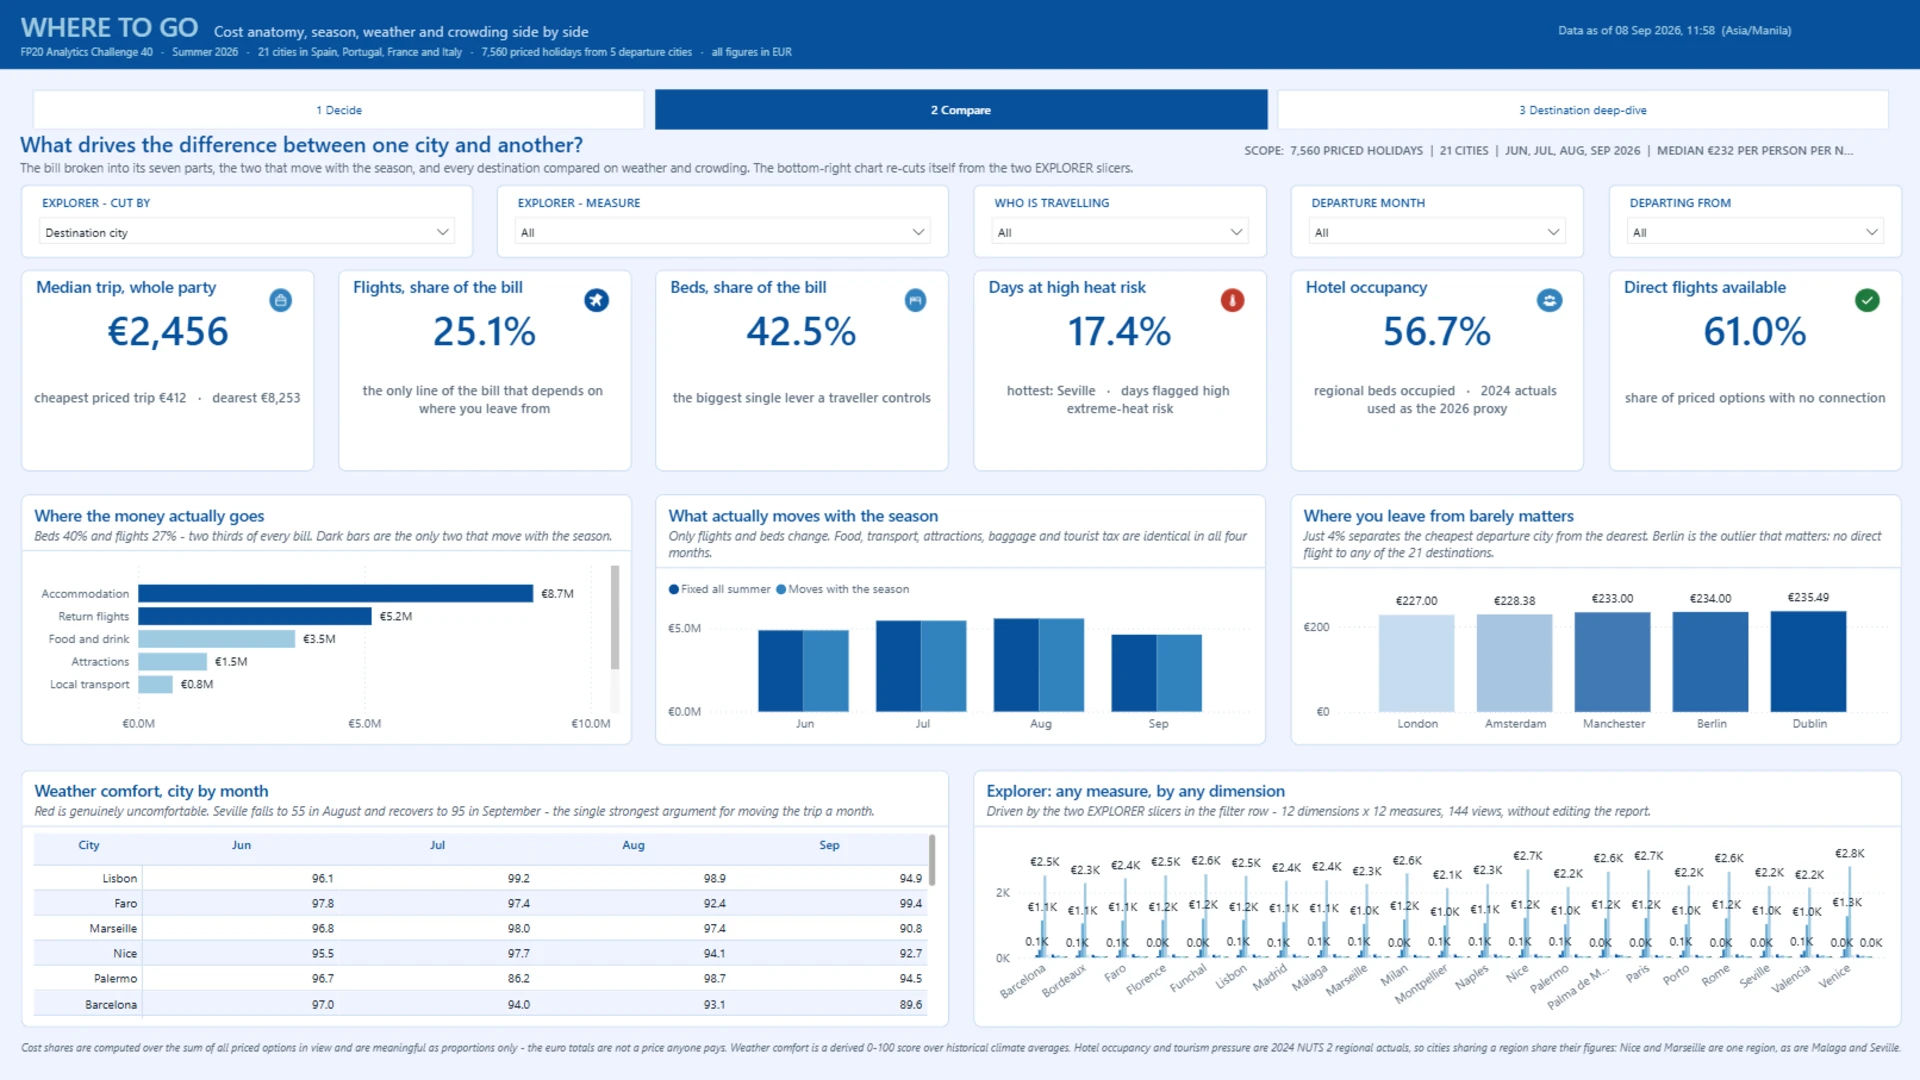
Task: Click the 17.4% high heat risk value
Action: coord(1119,332)
